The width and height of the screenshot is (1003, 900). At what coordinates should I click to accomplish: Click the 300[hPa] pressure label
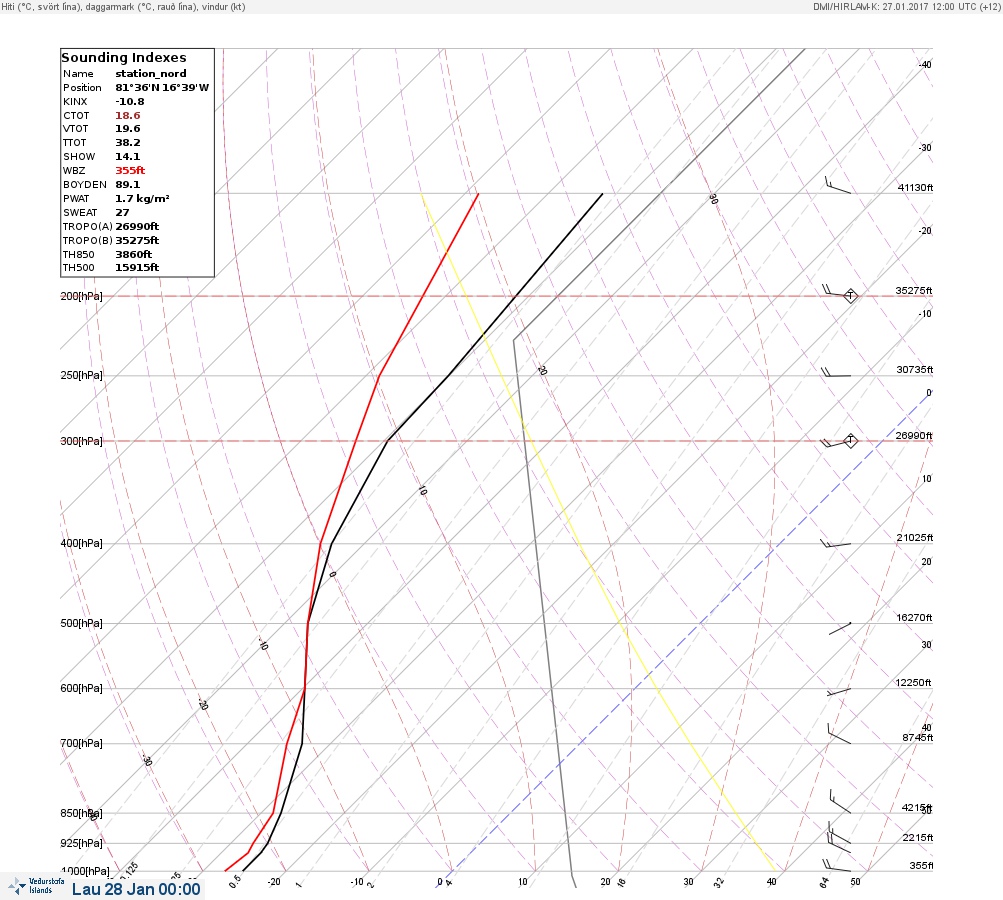(x=81, y=441)
